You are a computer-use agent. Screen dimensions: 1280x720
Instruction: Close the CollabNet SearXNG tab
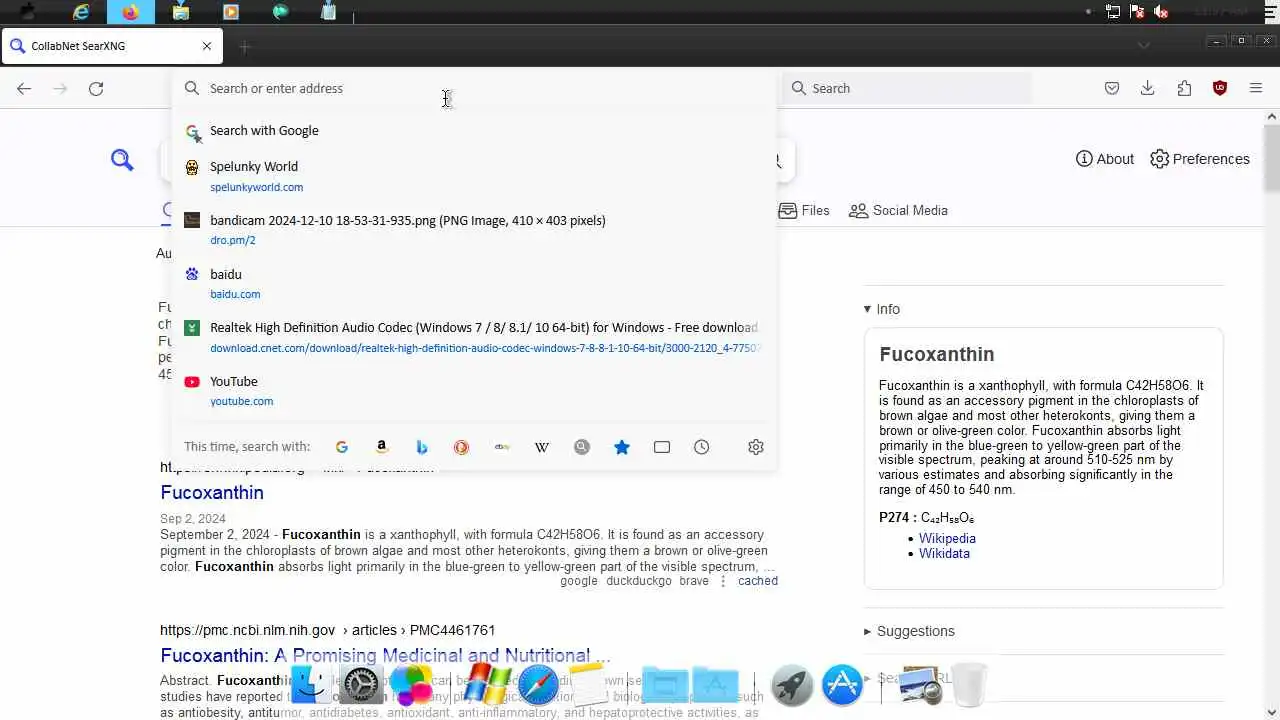pos(207,46)
